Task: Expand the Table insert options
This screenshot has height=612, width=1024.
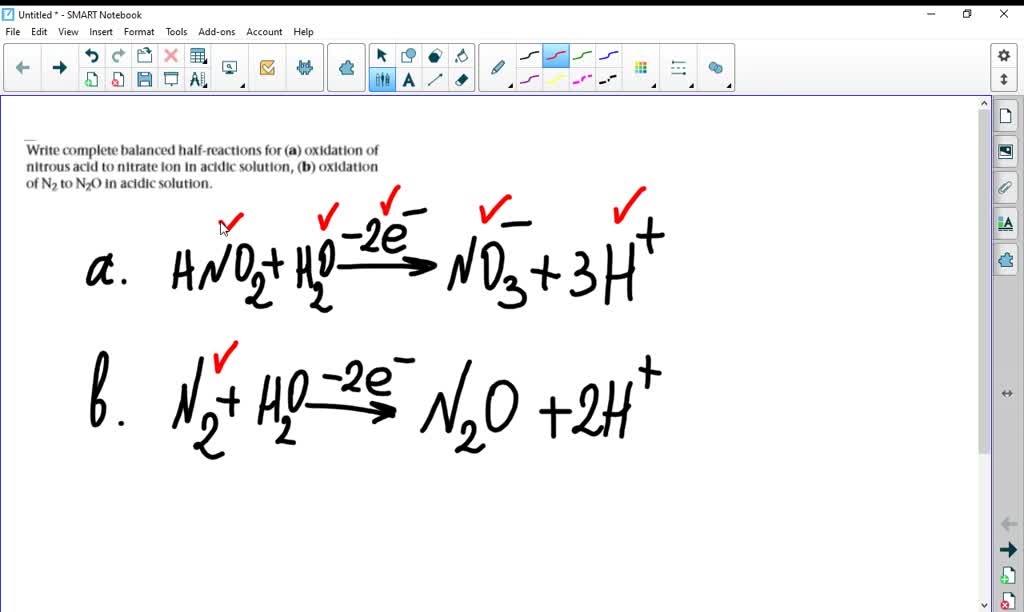Action: [204, 62]
